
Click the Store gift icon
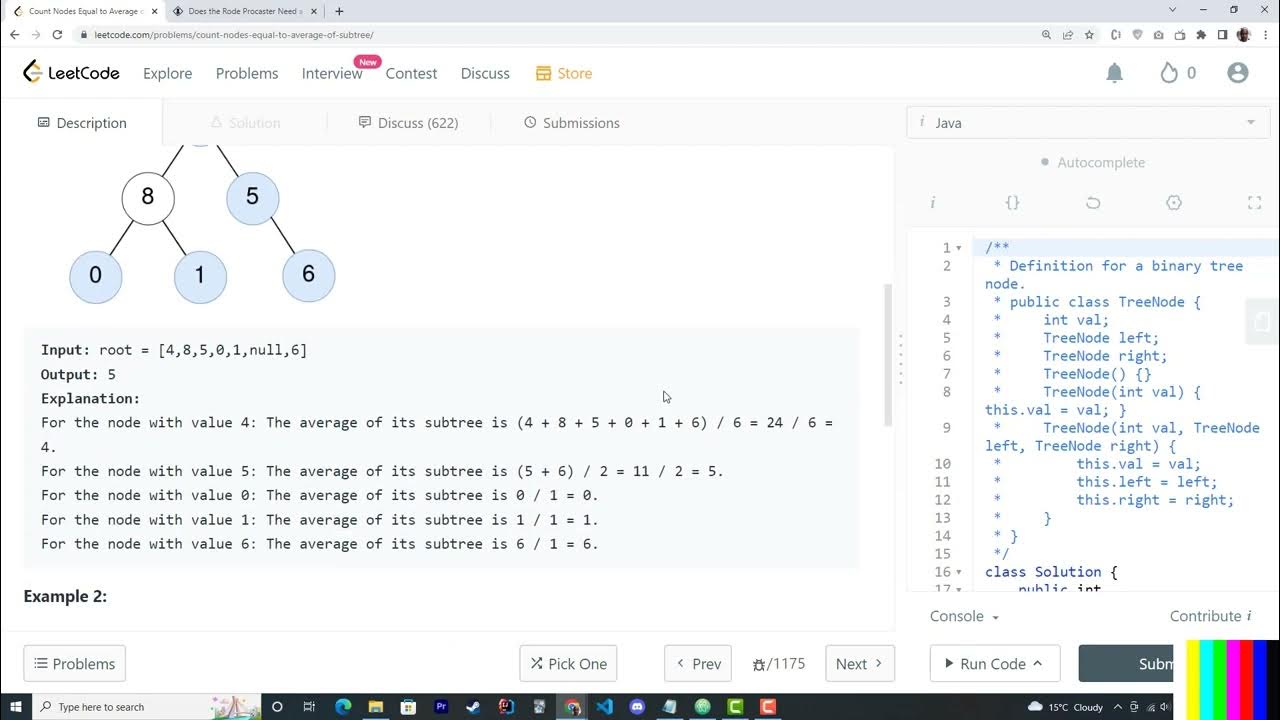(543, 73)
